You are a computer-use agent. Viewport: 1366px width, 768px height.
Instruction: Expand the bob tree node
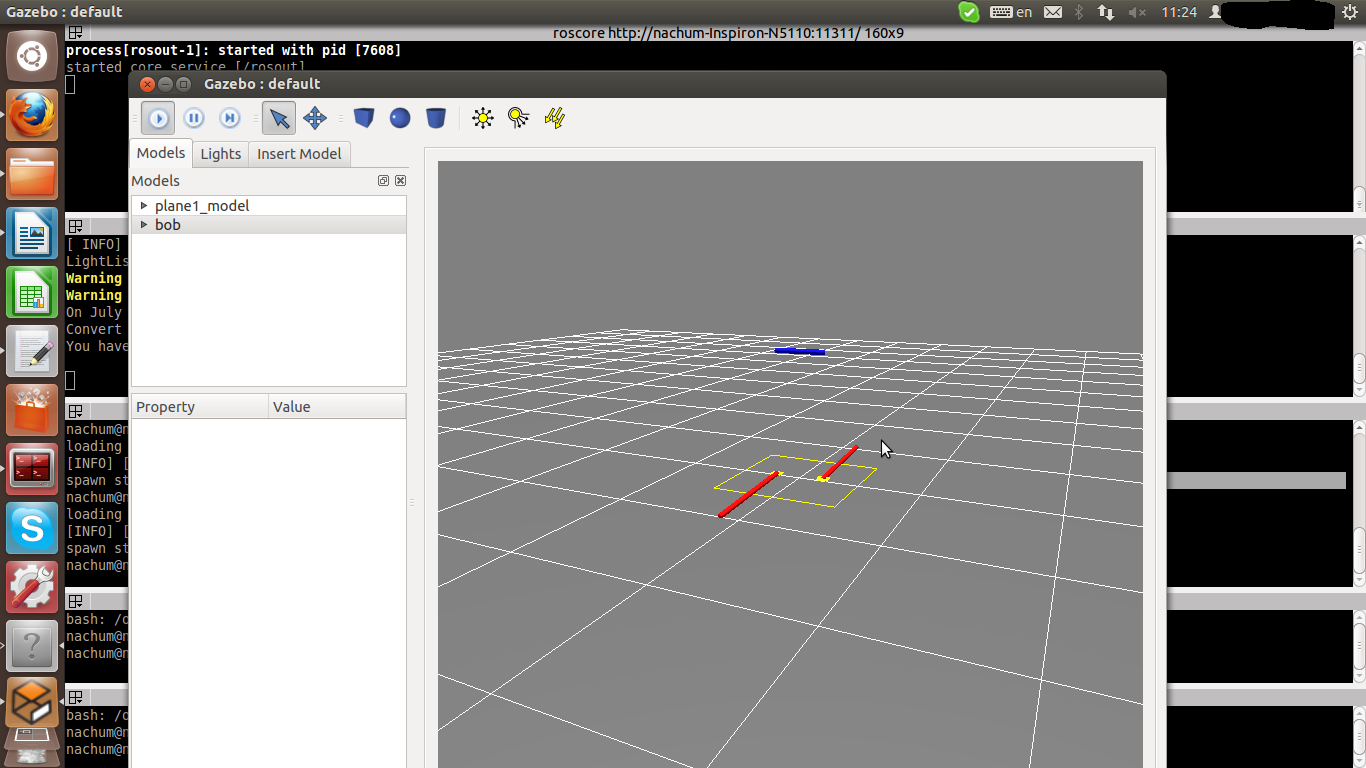[144, 225]
